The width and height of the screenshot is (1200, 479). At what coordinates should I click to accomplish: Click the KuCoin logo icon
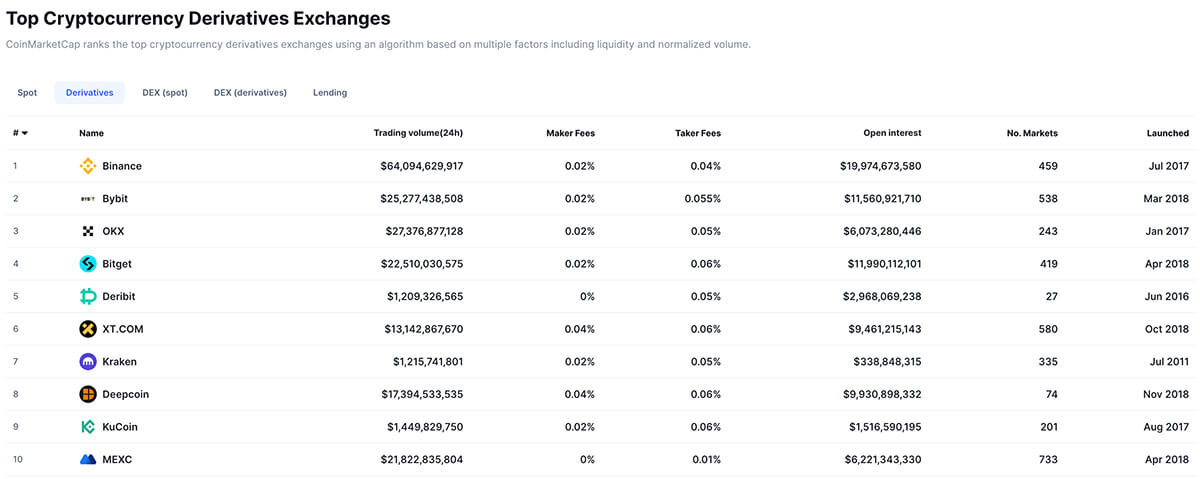pos(88,427)
